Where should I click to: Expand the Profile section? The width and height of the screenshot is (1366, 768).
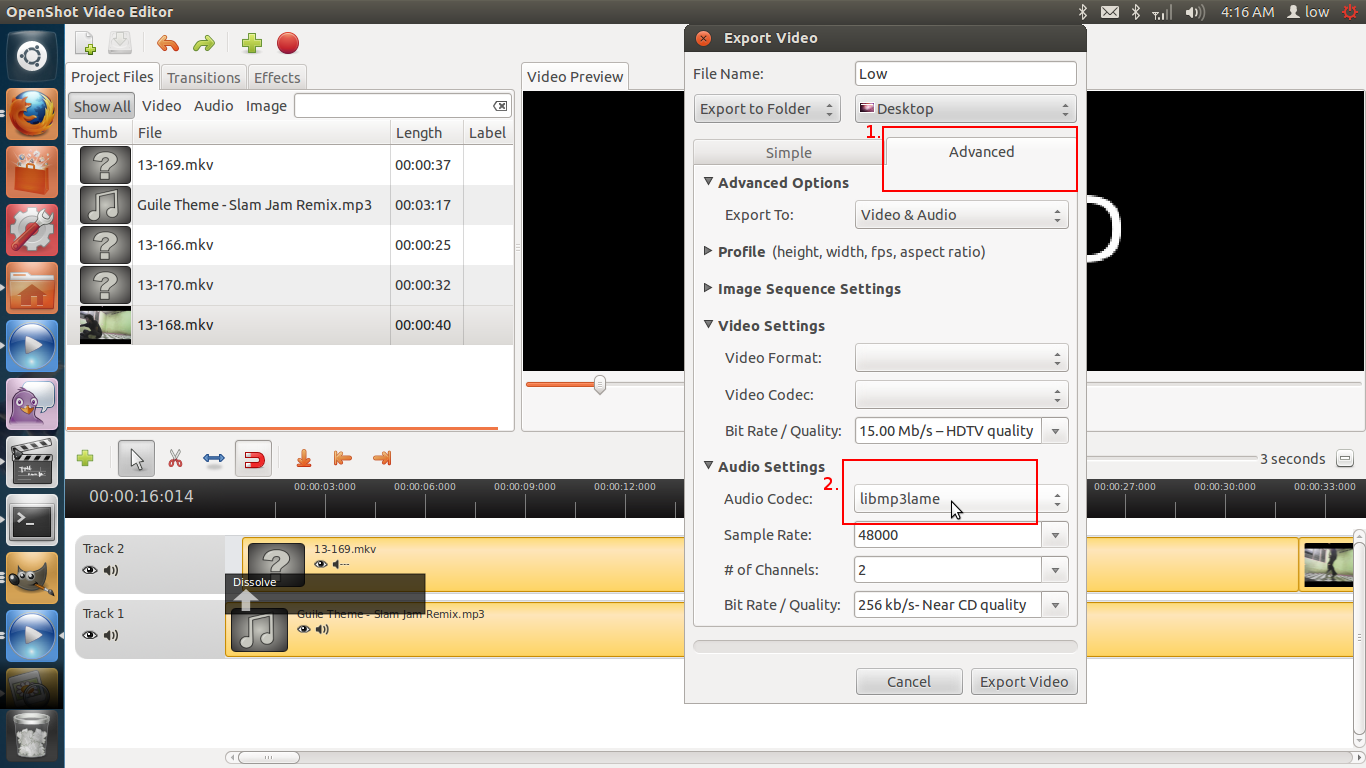[x=709, y=252]
